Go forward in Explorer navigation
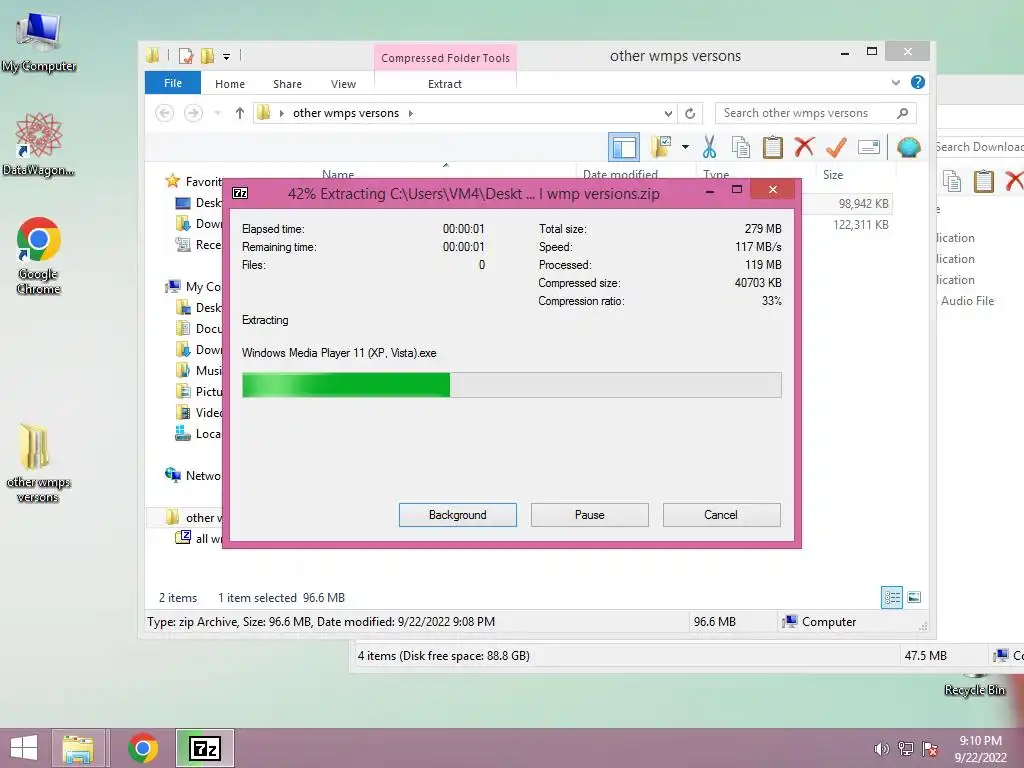This screenshot has width=1024, height=768. point(193,113)
